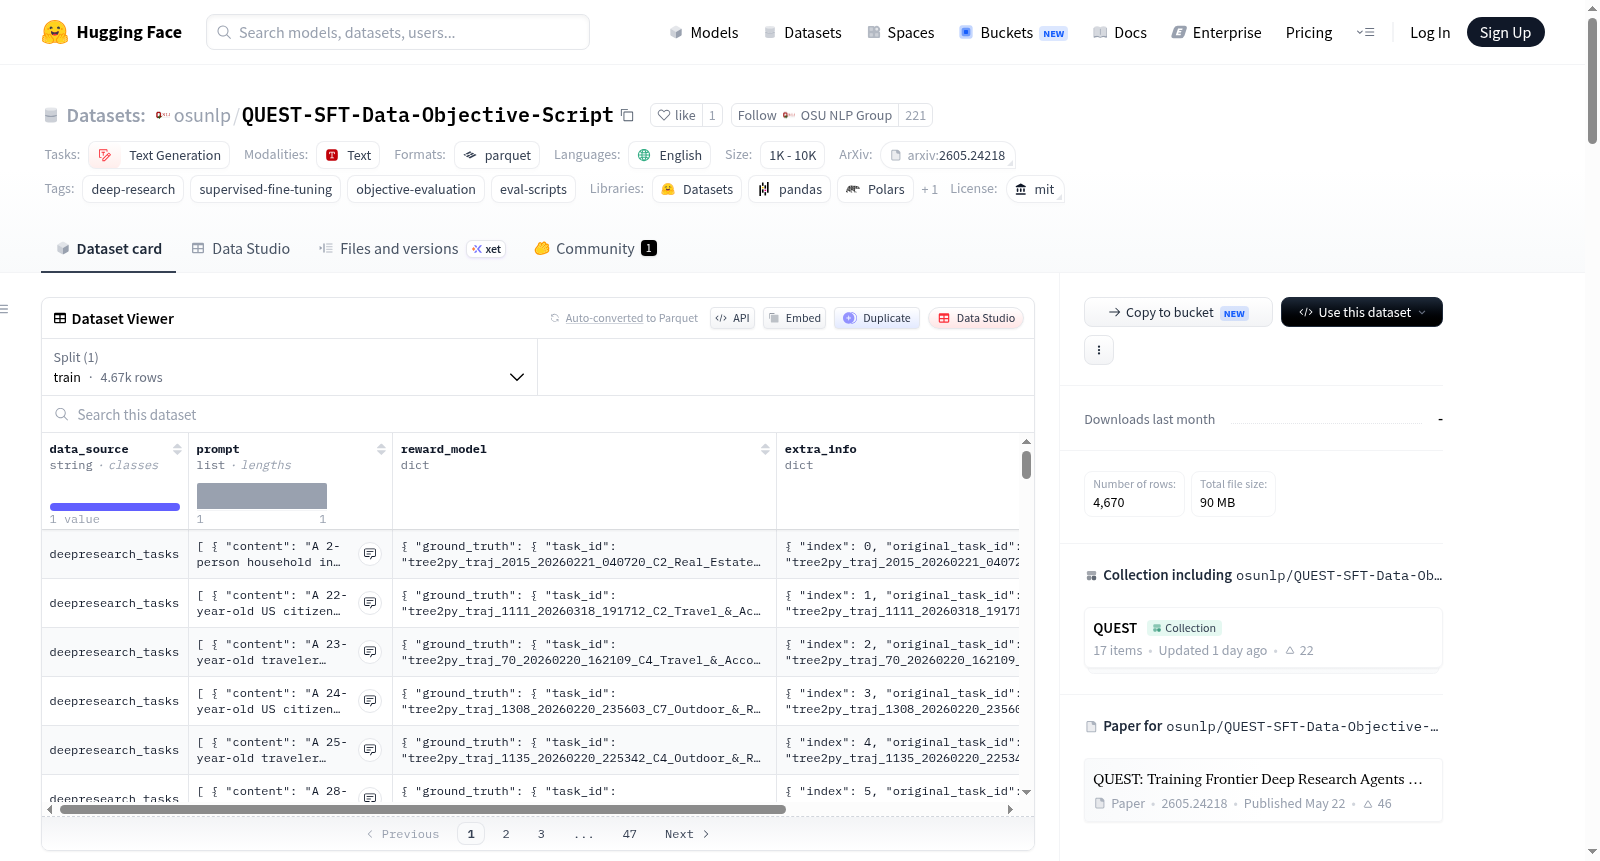Click the Sign Up button
The image size is (1600, 861).
click(x=1505, y=32)
